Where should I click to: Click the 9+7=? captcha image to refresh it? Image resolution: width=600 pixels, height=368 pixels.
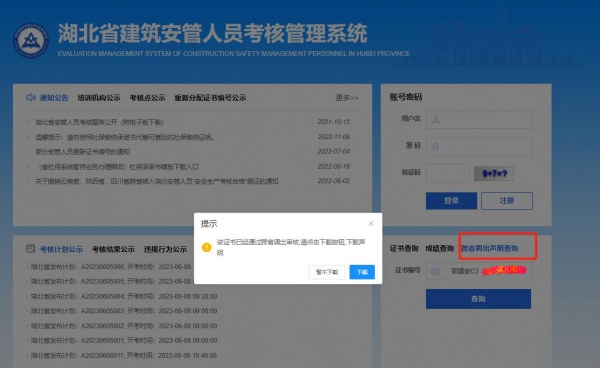point(494,174)
